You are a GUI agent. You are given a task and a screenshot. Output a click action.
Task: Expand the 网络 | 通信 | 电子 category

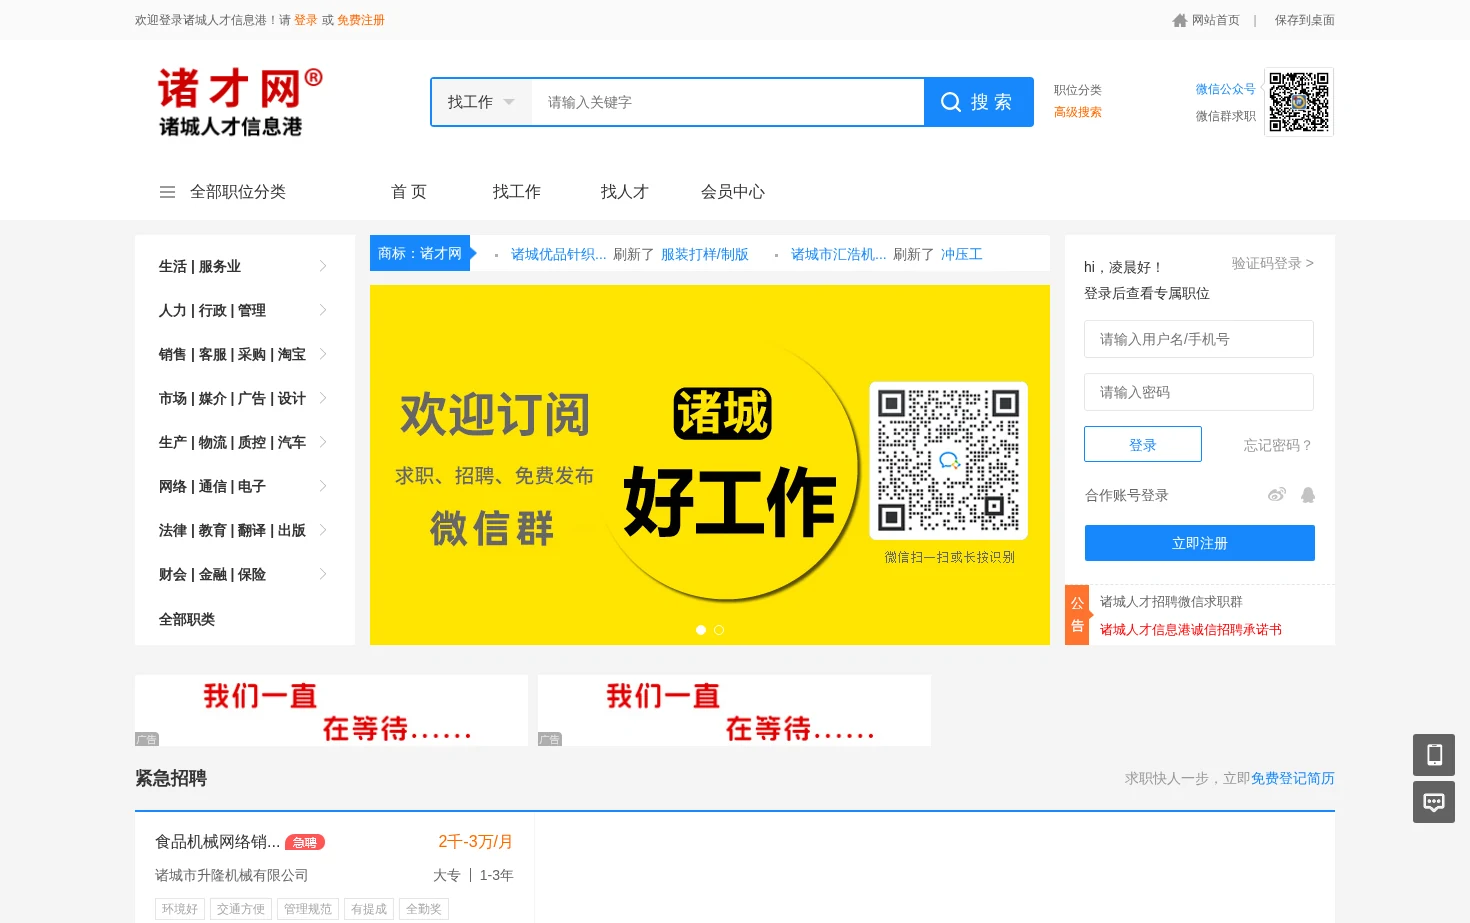click(245, 486)
